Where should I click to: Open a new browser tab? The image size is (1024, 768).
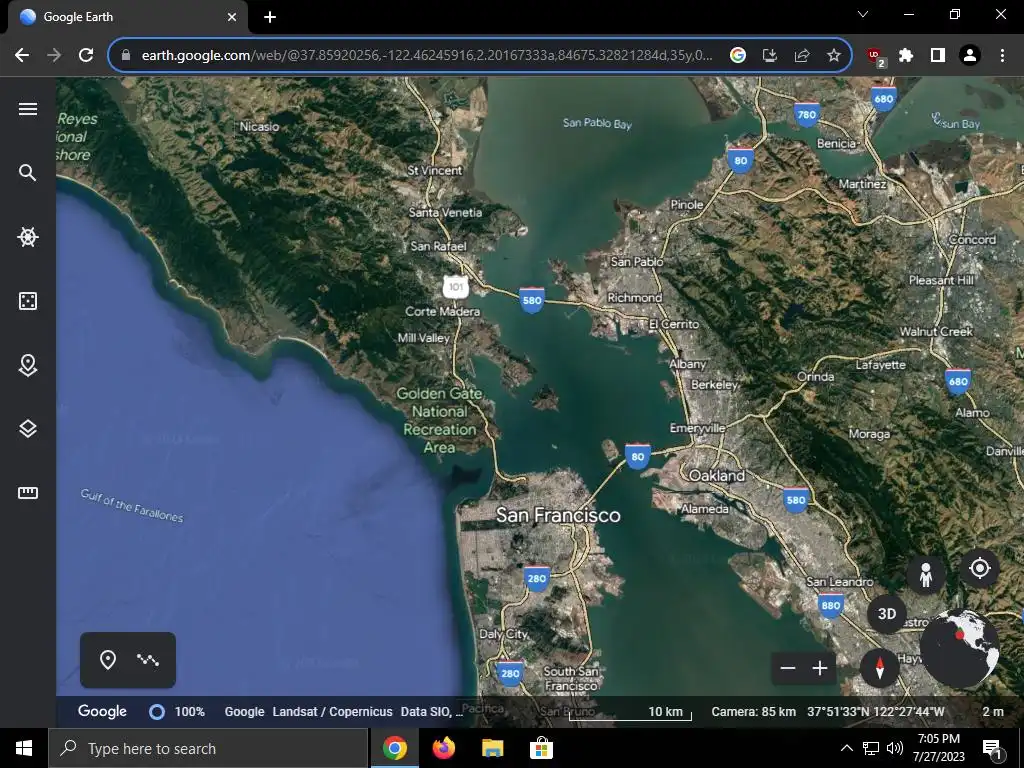pyautogui.click(x=270, y=17)
